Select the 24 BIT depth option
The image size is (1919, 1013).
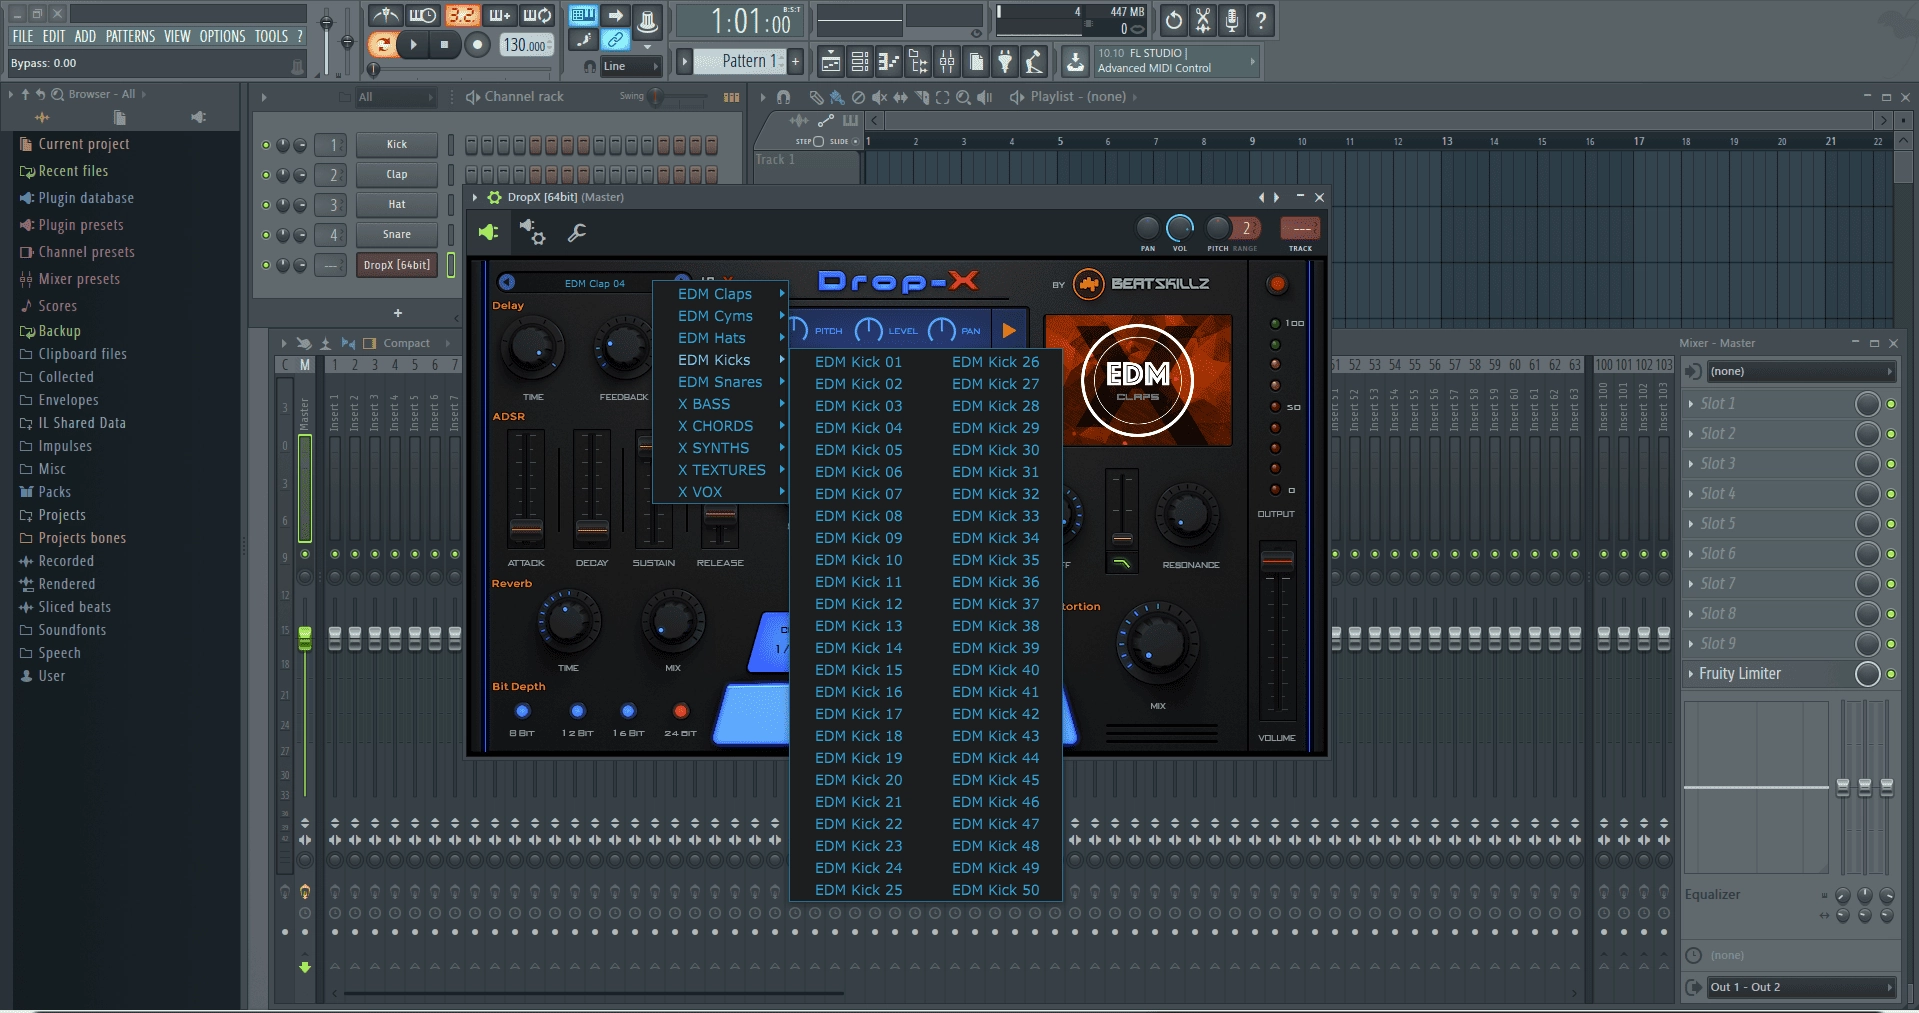click(680, 711)
